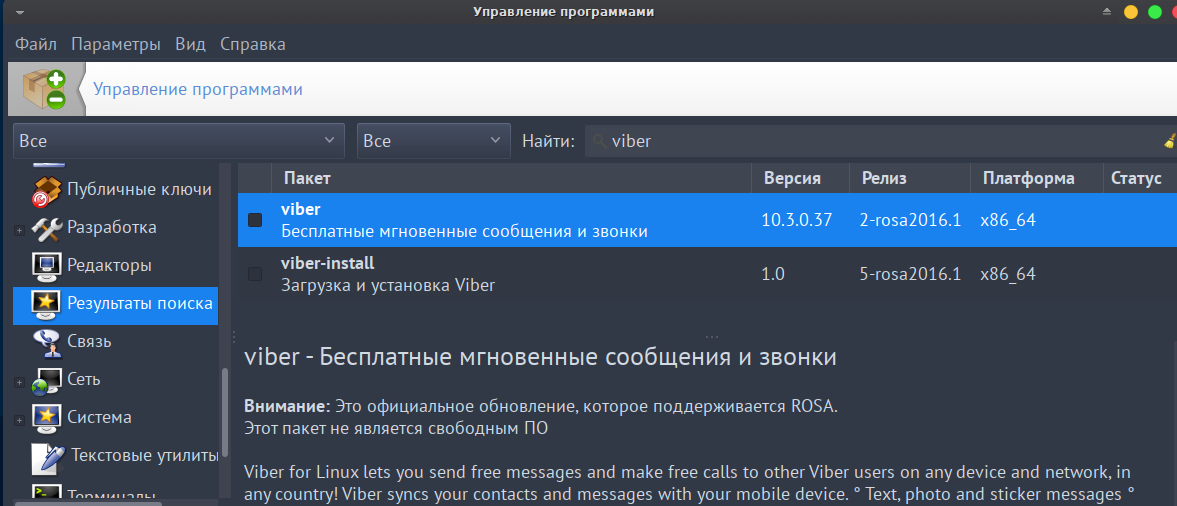
Task: Select the Сеть category icon
Action: pos(47,381)
